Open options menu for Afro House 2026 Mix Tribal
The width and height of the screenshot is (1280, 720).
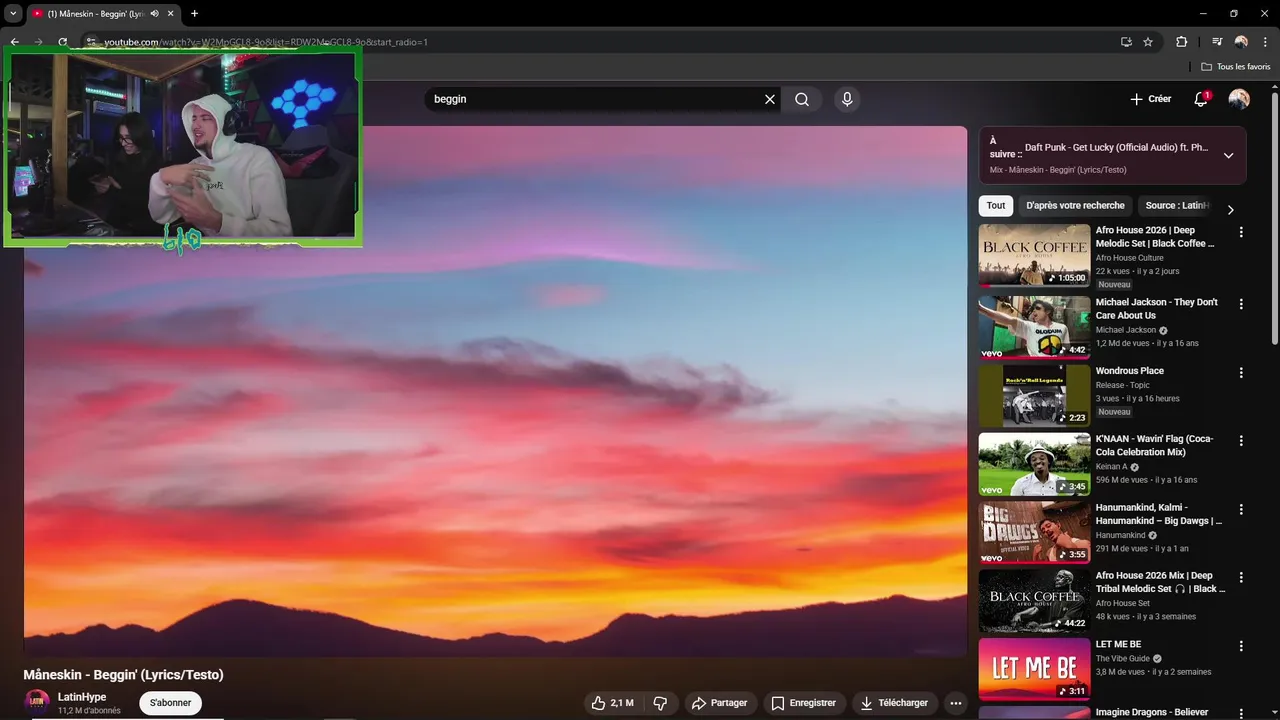pos(1241,578)
